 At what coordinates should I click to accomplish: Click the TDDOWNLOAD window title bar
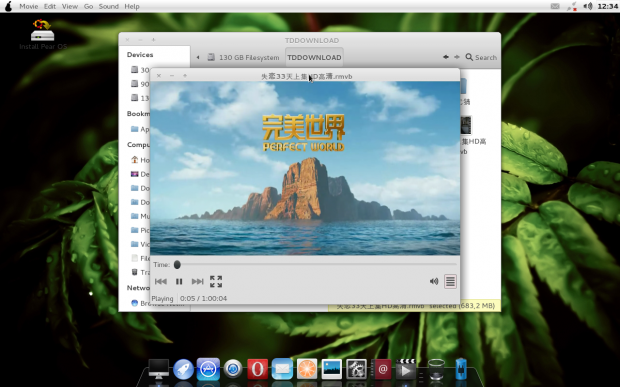(310, 40)
